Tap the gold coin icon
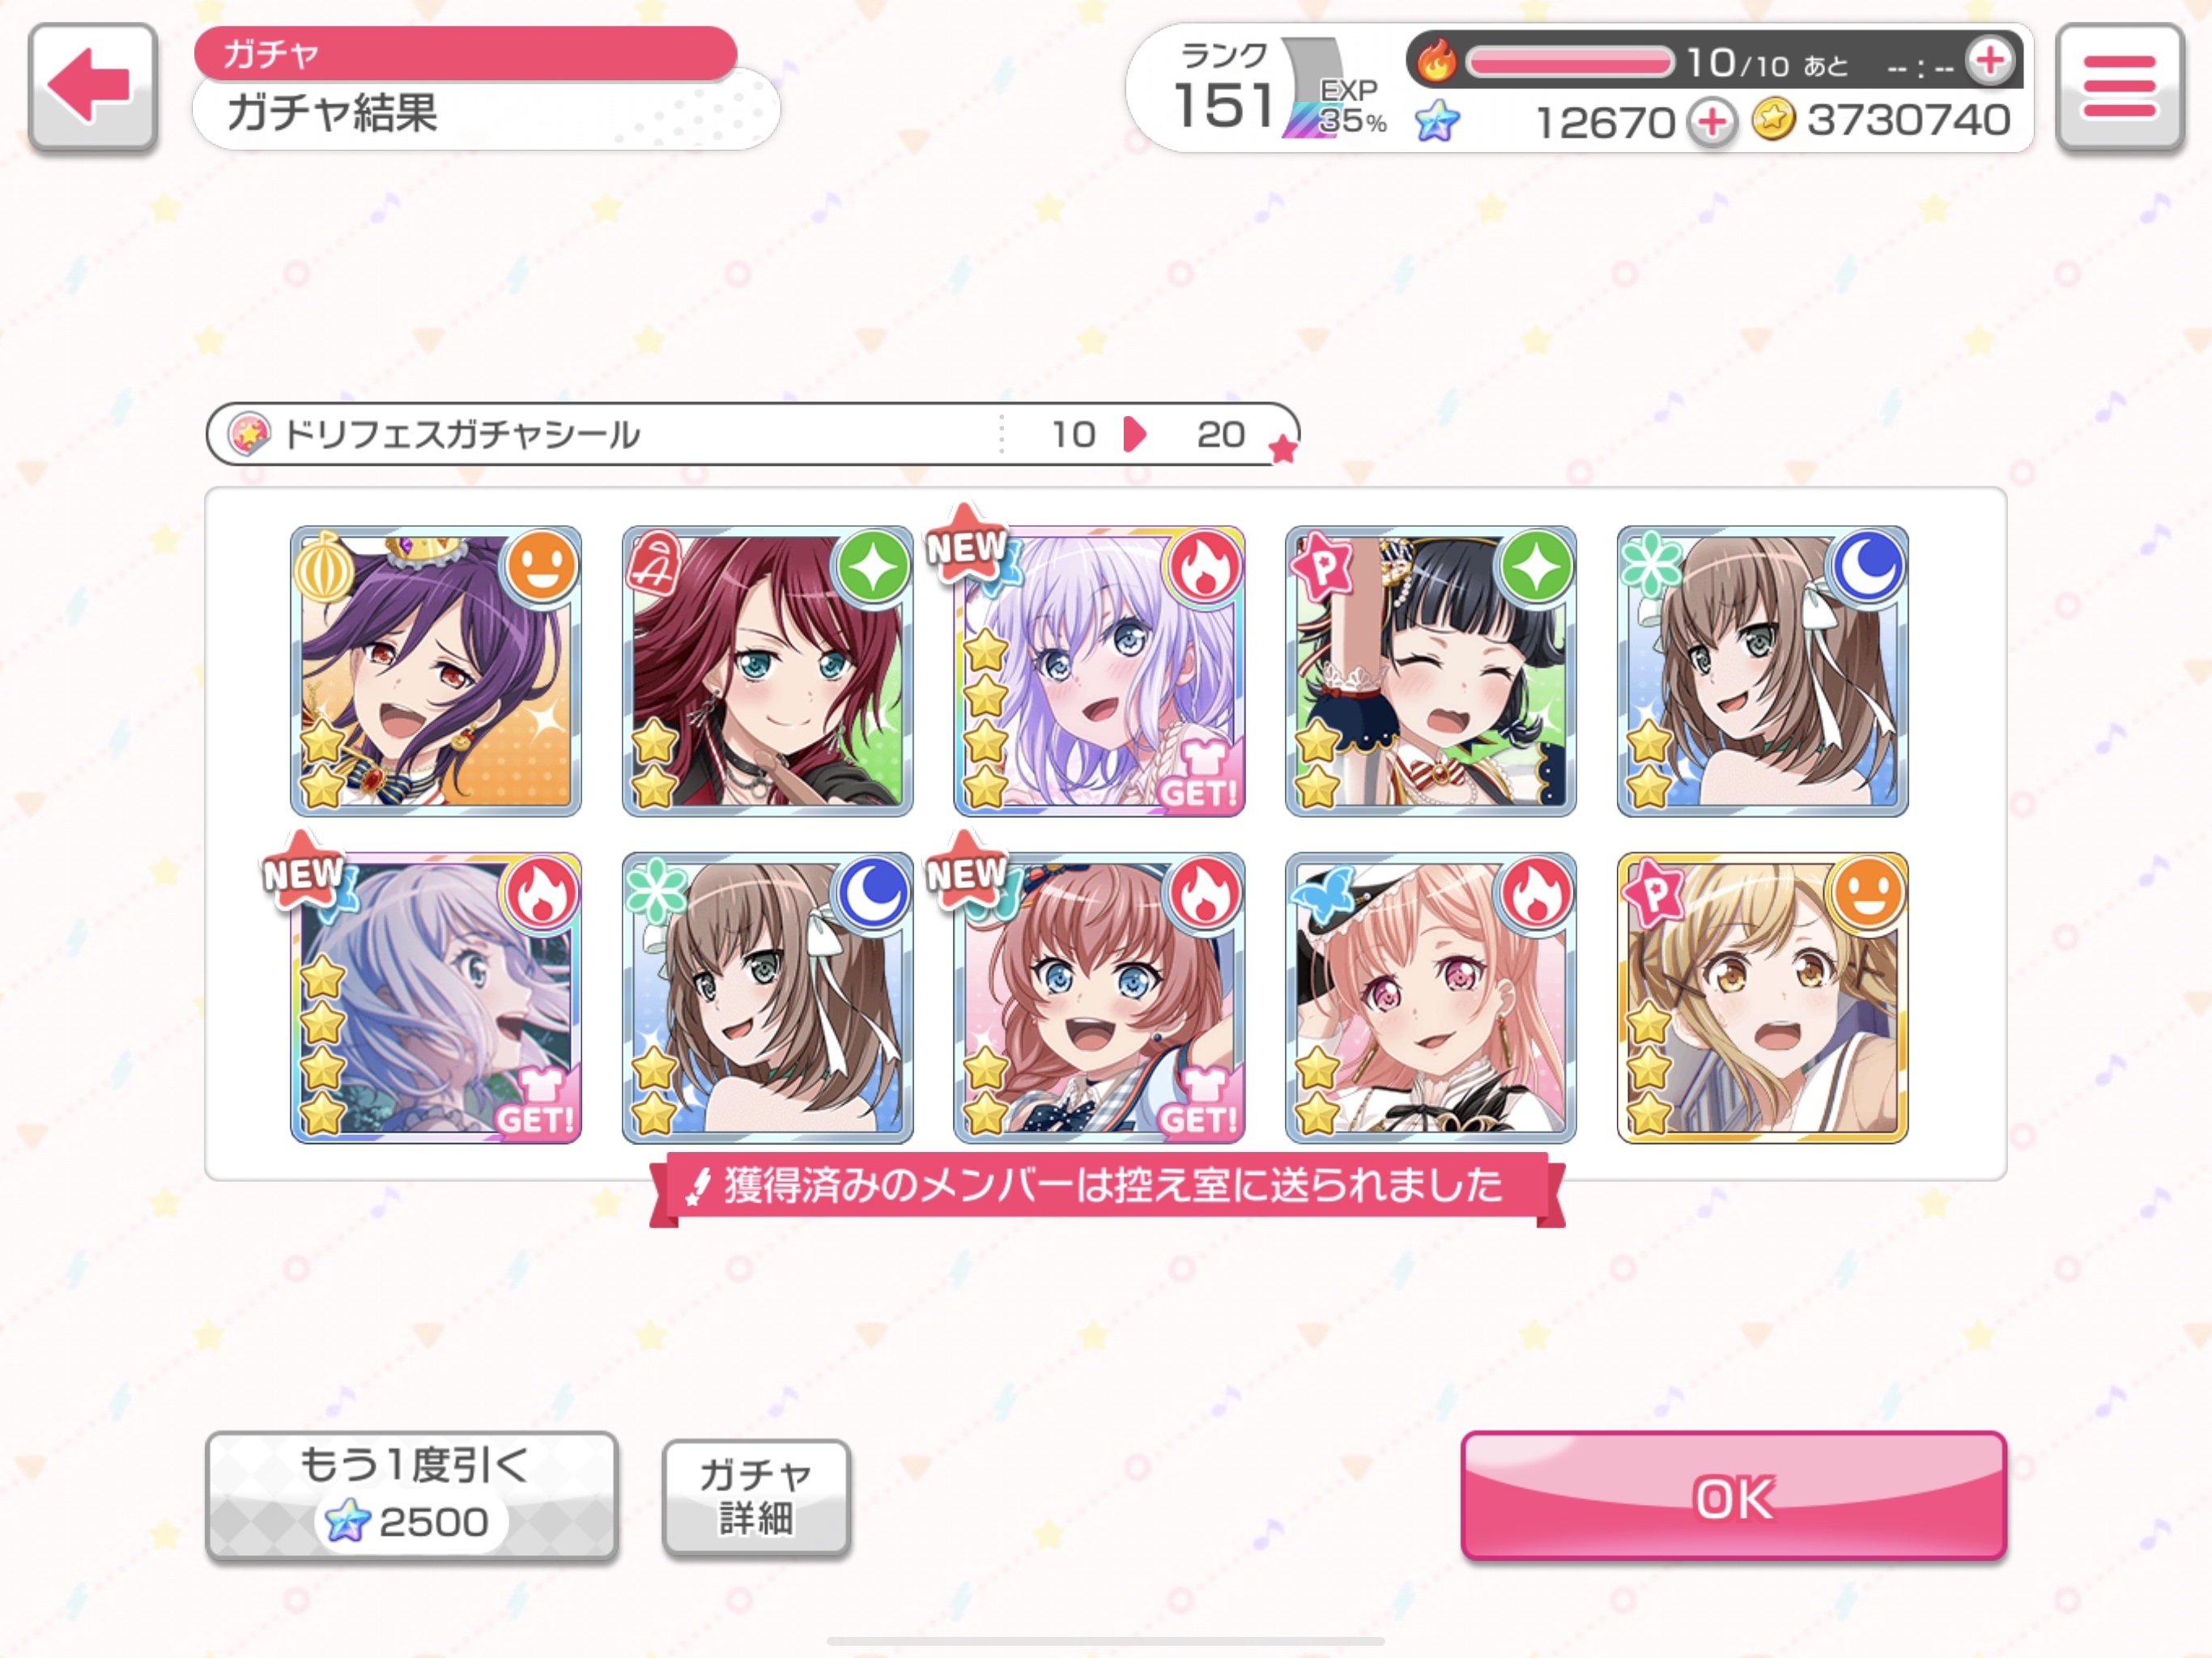This screenshot has height=1658, width=2212. pos(1772,120)
